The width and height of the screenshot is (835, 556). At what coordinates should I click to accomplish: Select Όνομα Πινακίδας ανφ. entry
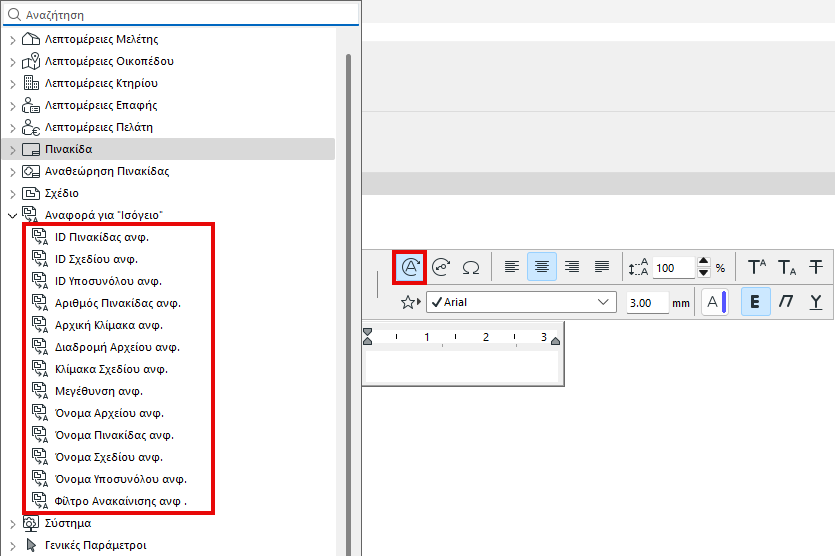pos(114,435)
